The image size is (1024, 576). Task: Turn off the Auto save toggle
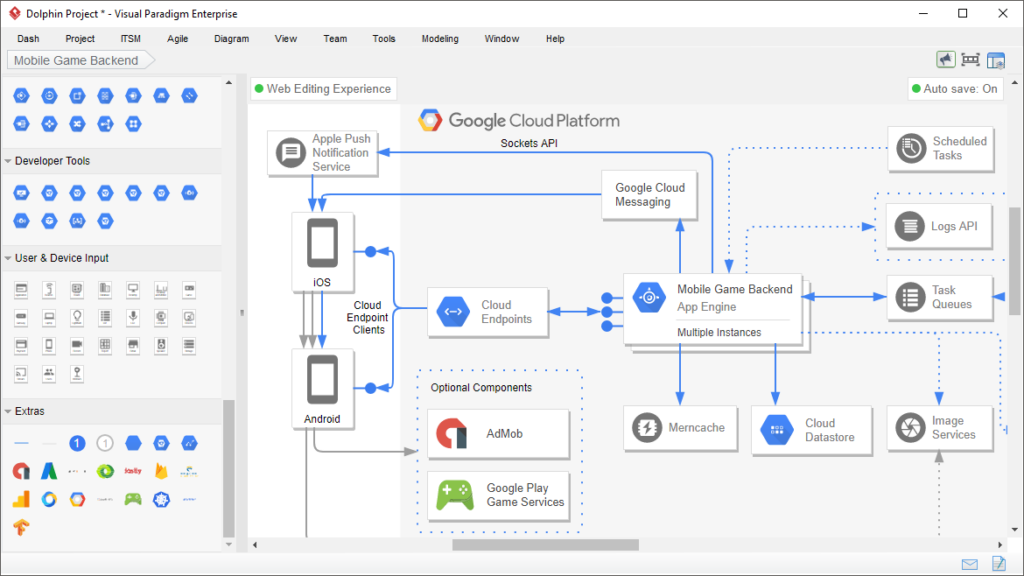pyautogui.click(x=955, y=88)
